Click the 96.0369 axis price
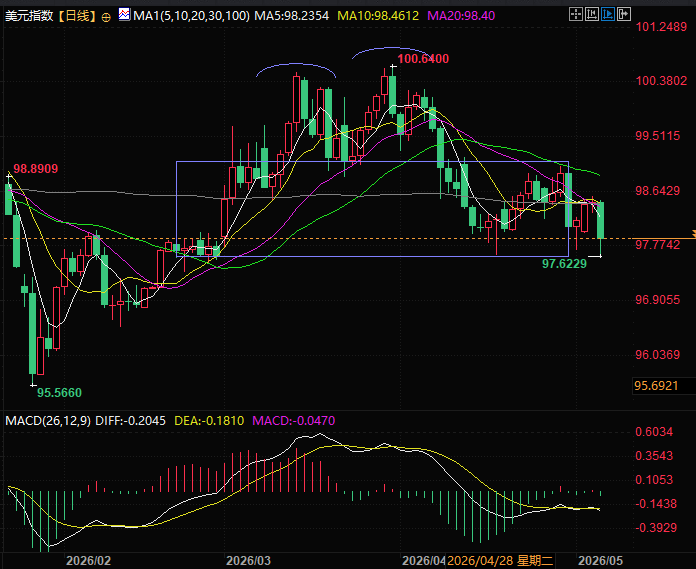This screenshot has width=696, height=569. point(658,355)
